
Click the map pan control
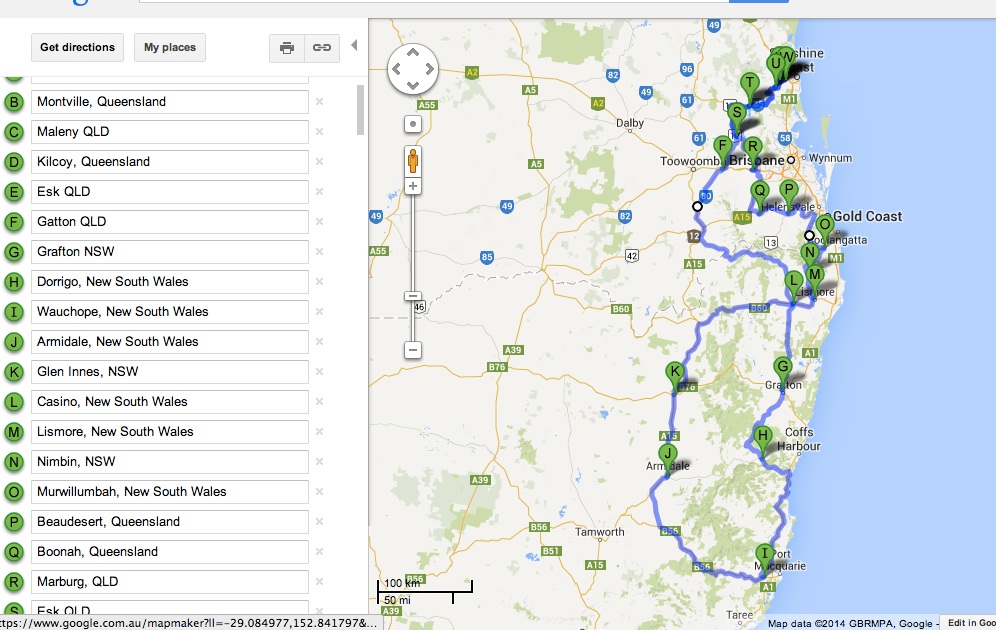[x=413, y=70]
